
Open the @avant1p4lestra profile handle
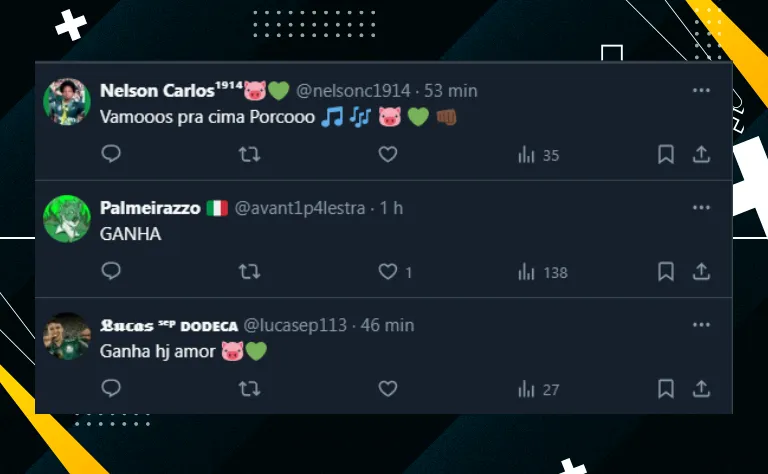point(300,208)
